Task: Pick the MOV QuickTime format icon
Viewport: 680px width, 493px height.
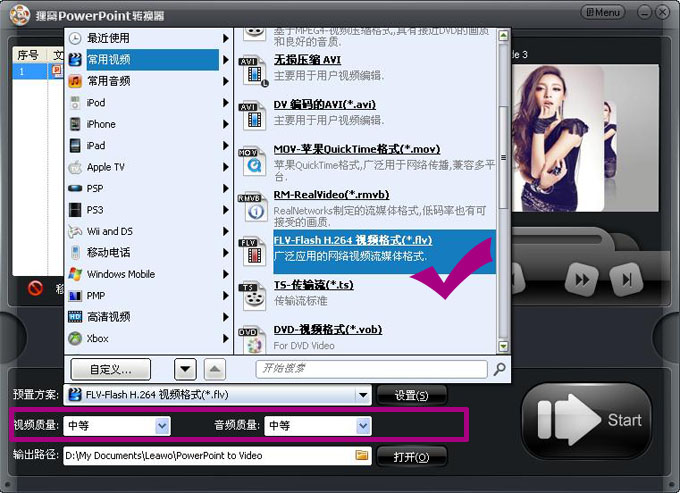Action: 253,160
